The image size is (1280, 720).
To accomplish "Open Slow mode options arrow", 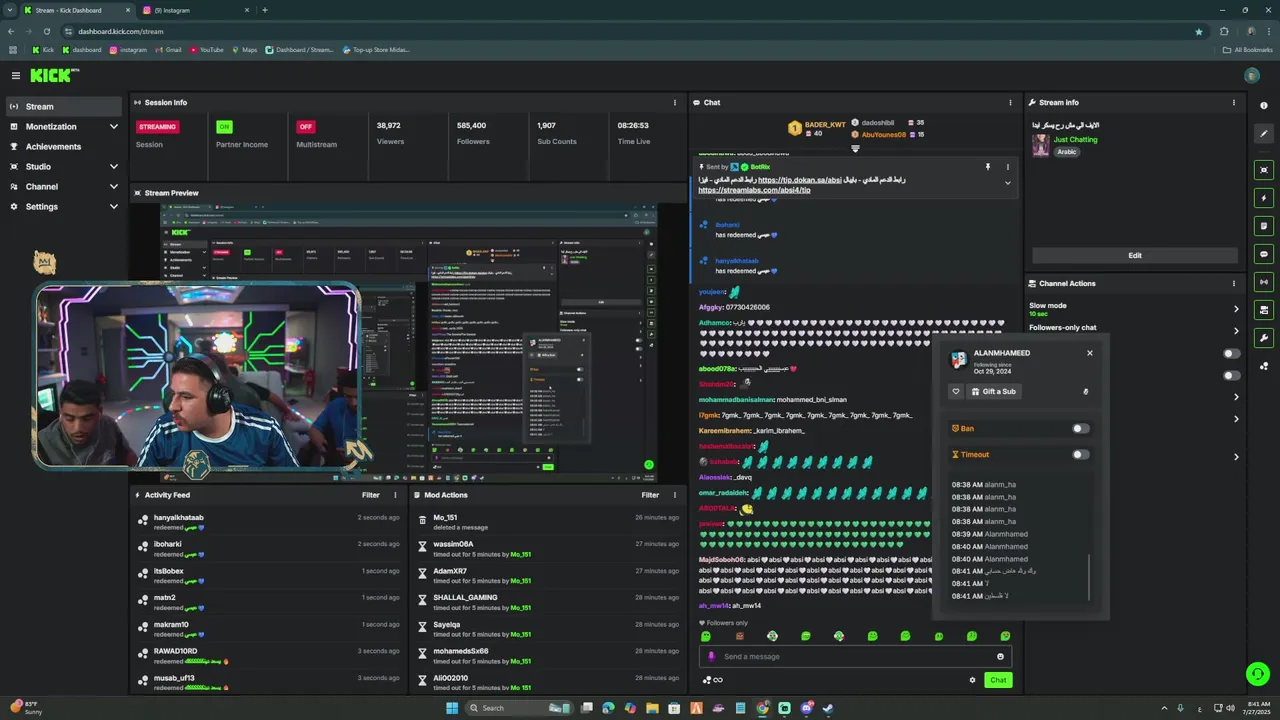I will click(1236, 309).
